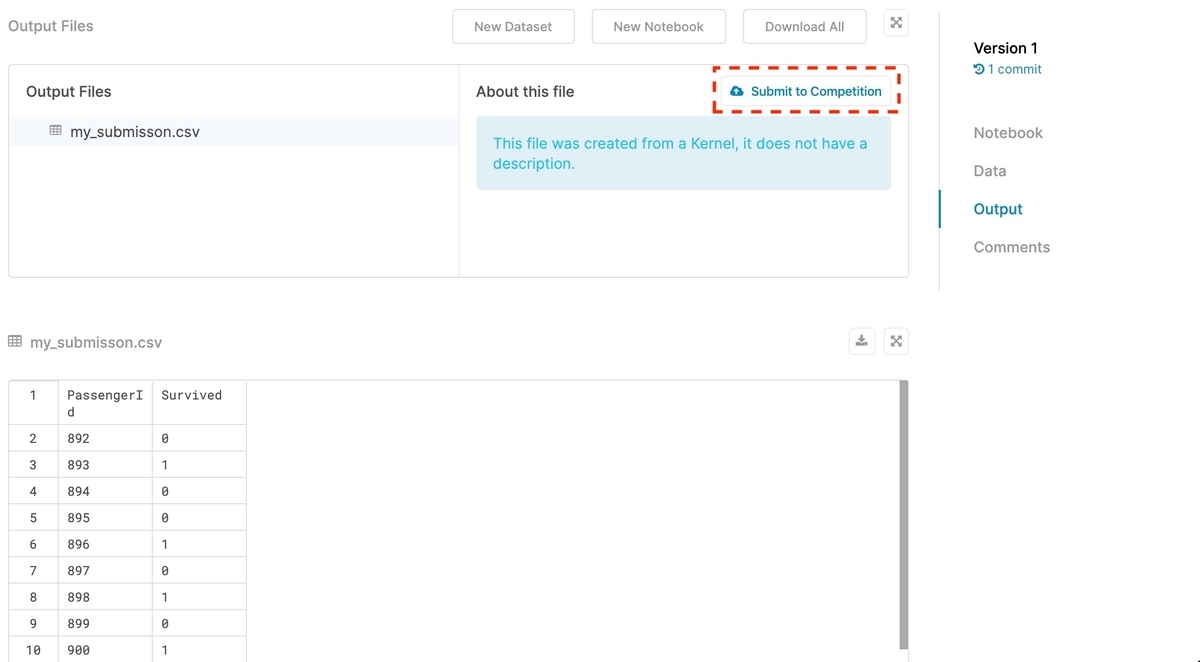Click the Output Files page title
1200x662 pixels.
[50, 26]
